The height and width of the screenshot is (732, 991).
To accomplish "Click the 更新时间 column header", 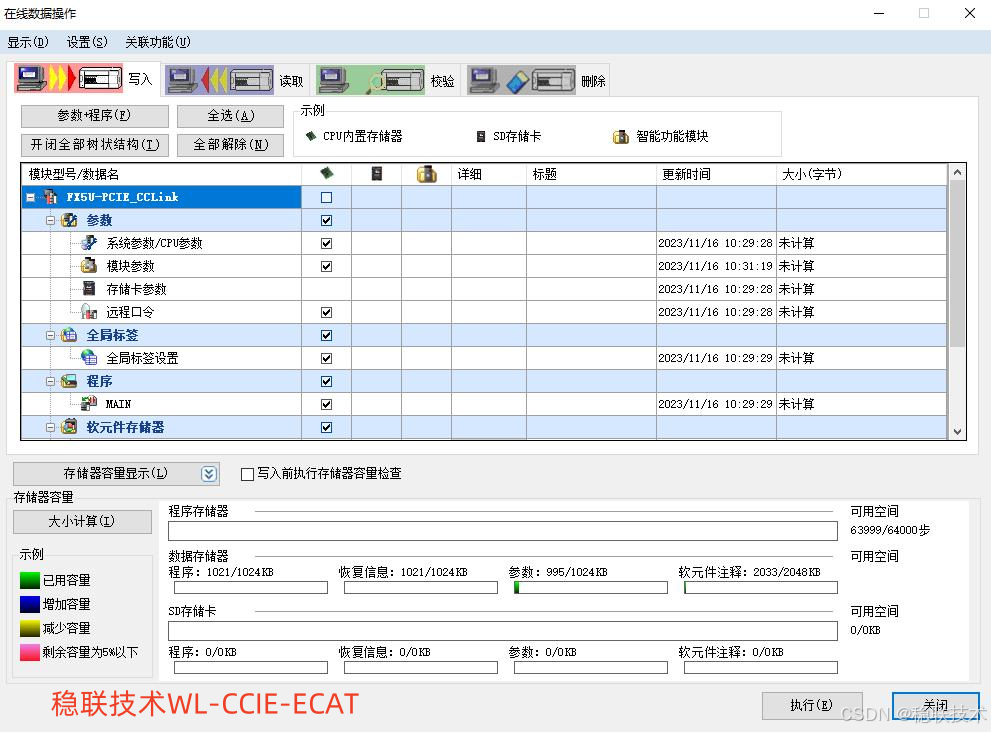I will pyautogui.click(x=716, y=174).
